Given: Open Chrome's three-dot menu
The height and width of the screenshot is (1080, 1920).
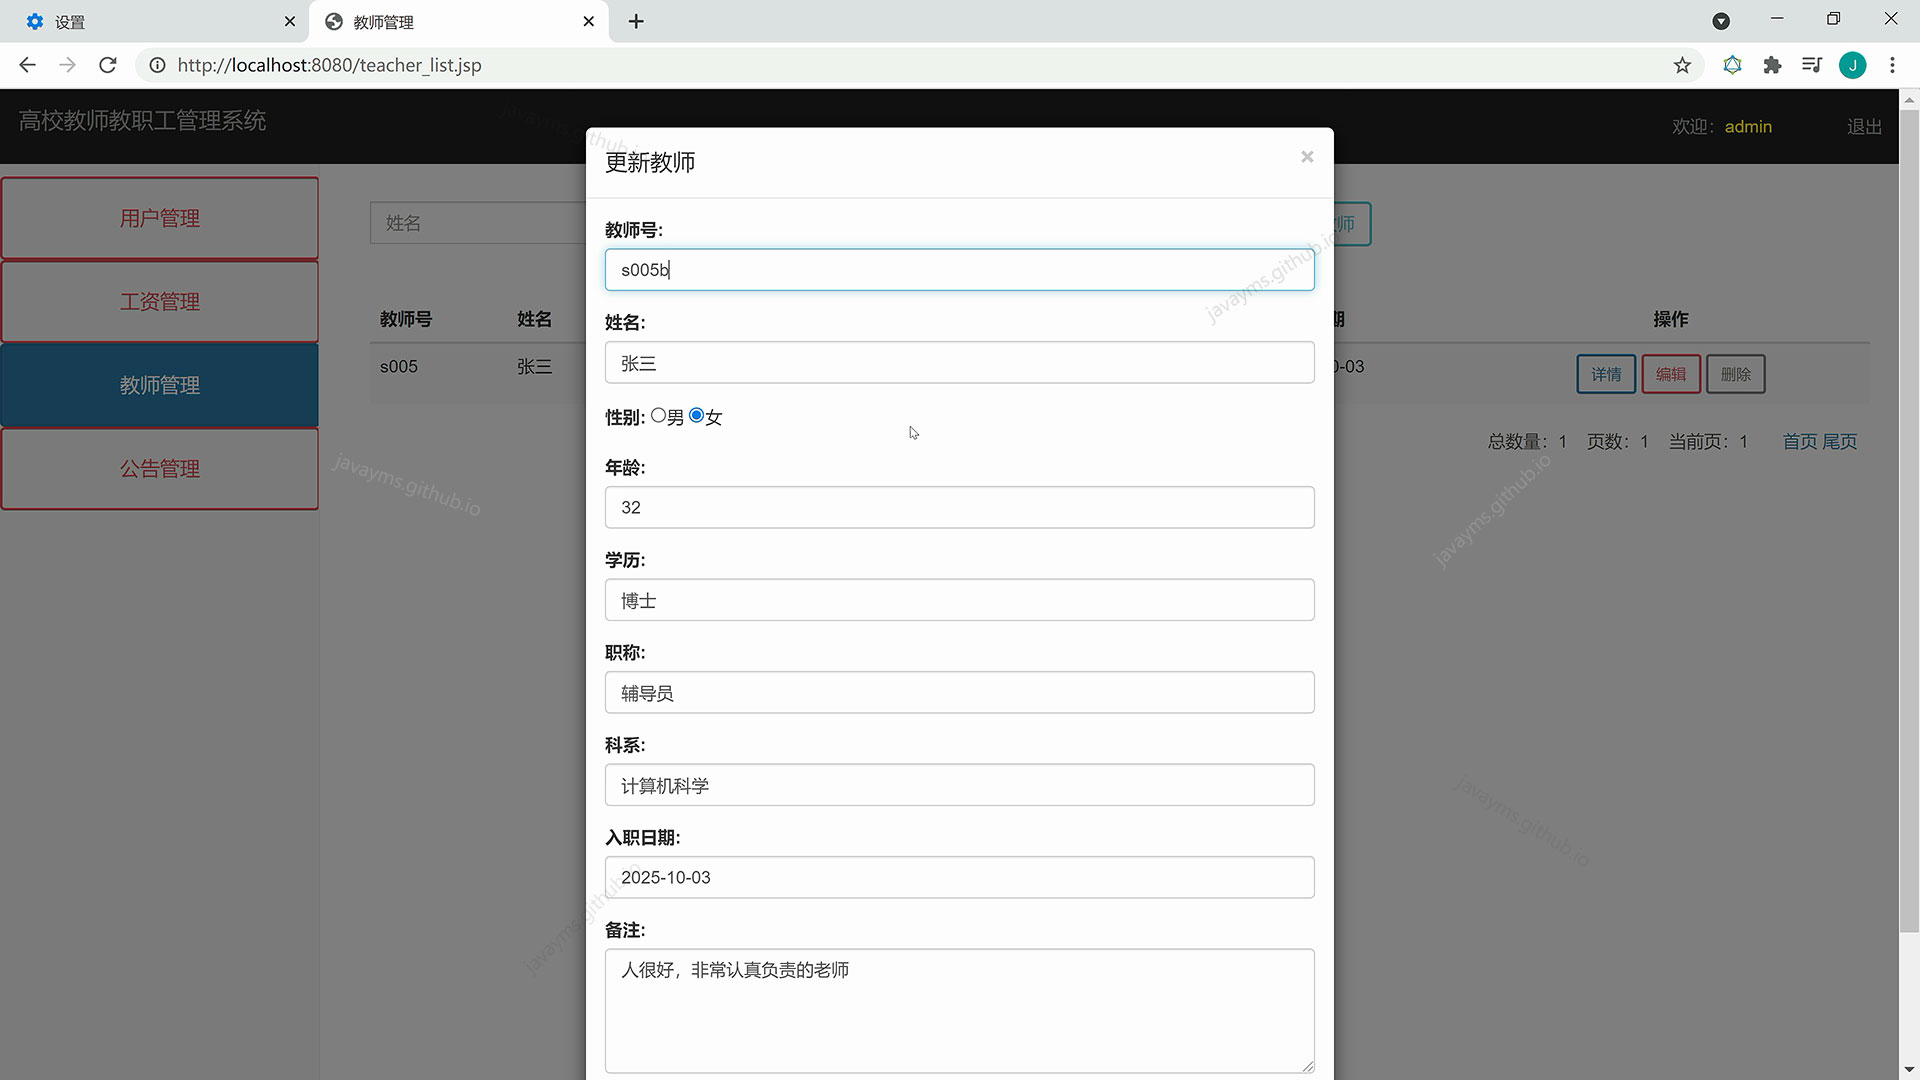Looking at the screenshot, I should pos(1892,64).
